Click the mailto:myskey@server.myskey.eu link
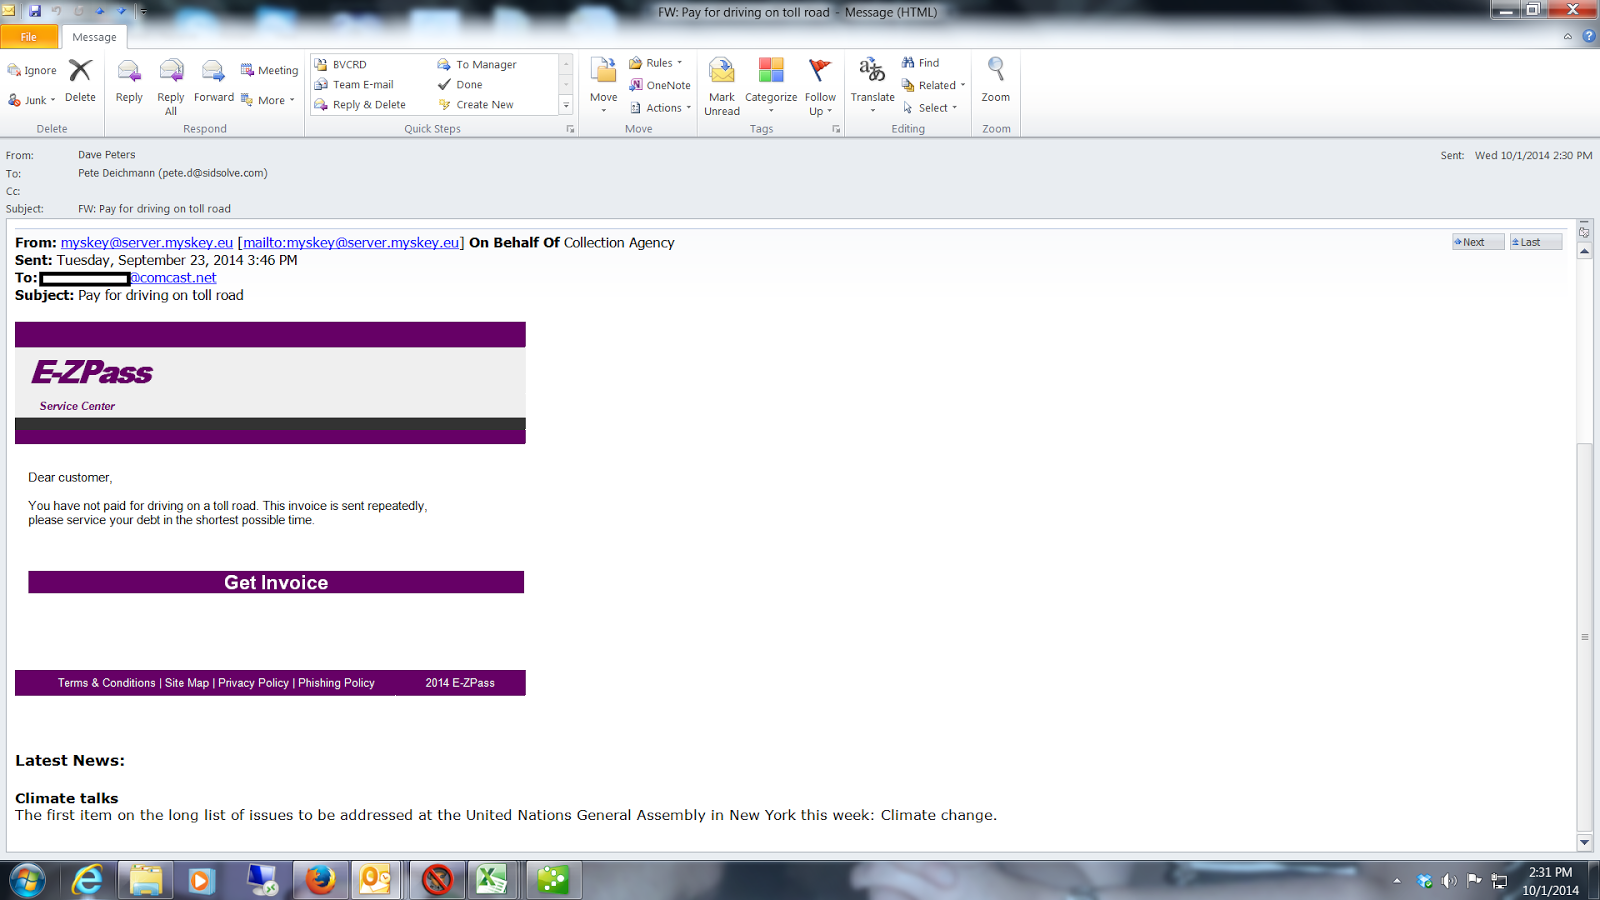 point(351,243)
